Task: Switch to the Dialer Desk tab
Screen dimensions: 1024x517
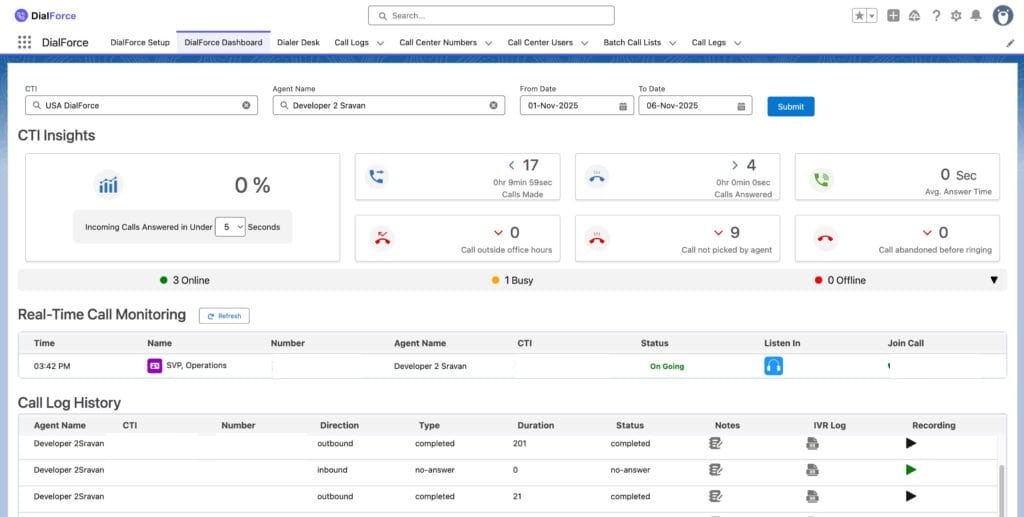Action: pos(298,42)
